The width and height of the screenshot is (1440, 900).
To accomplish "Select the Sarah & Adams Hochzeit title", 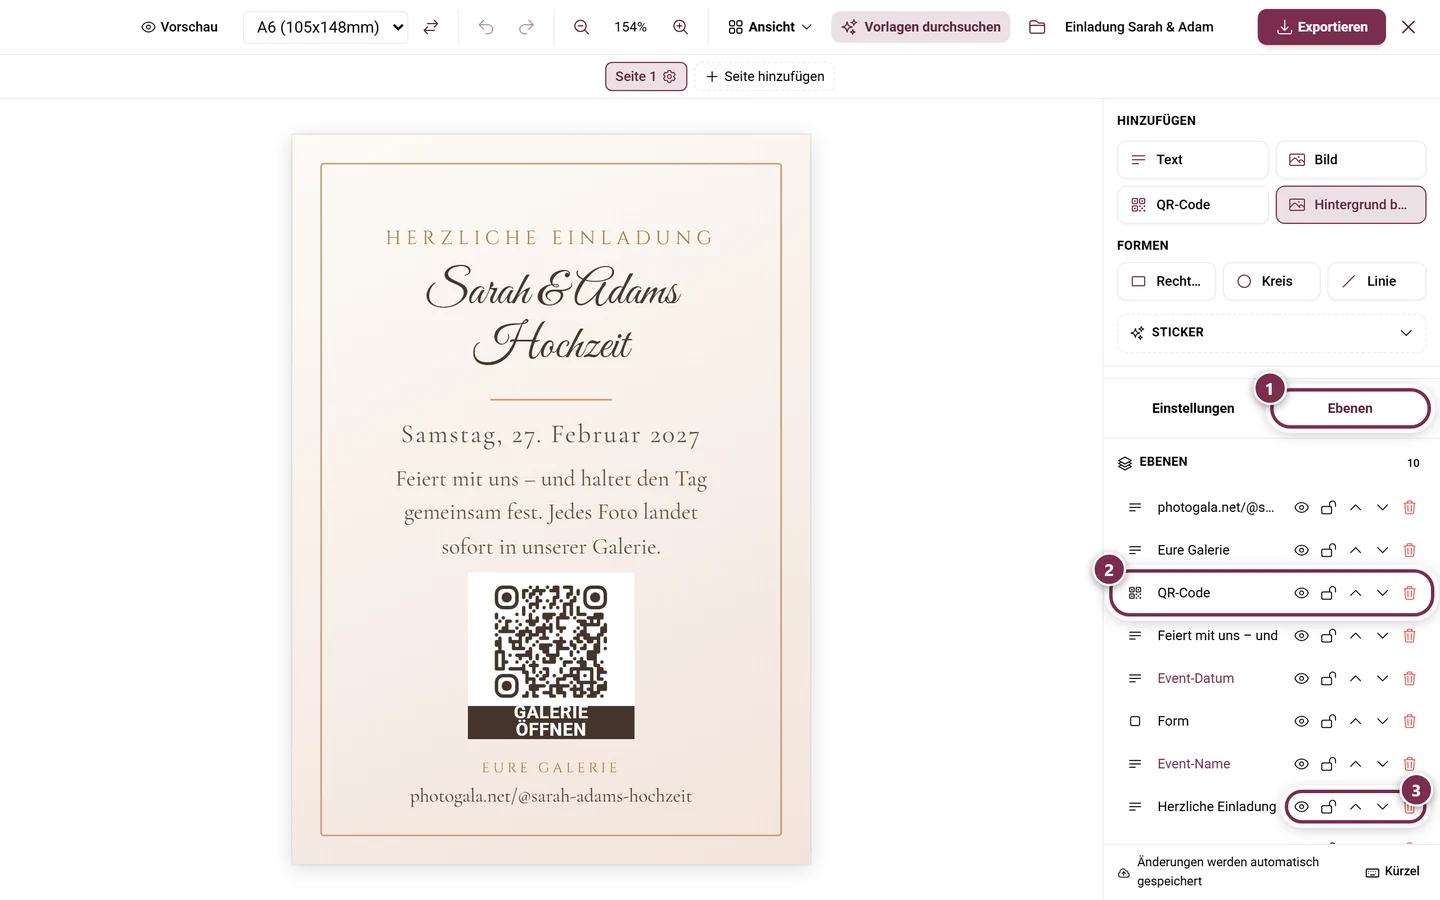I will [x=552, y=314].
